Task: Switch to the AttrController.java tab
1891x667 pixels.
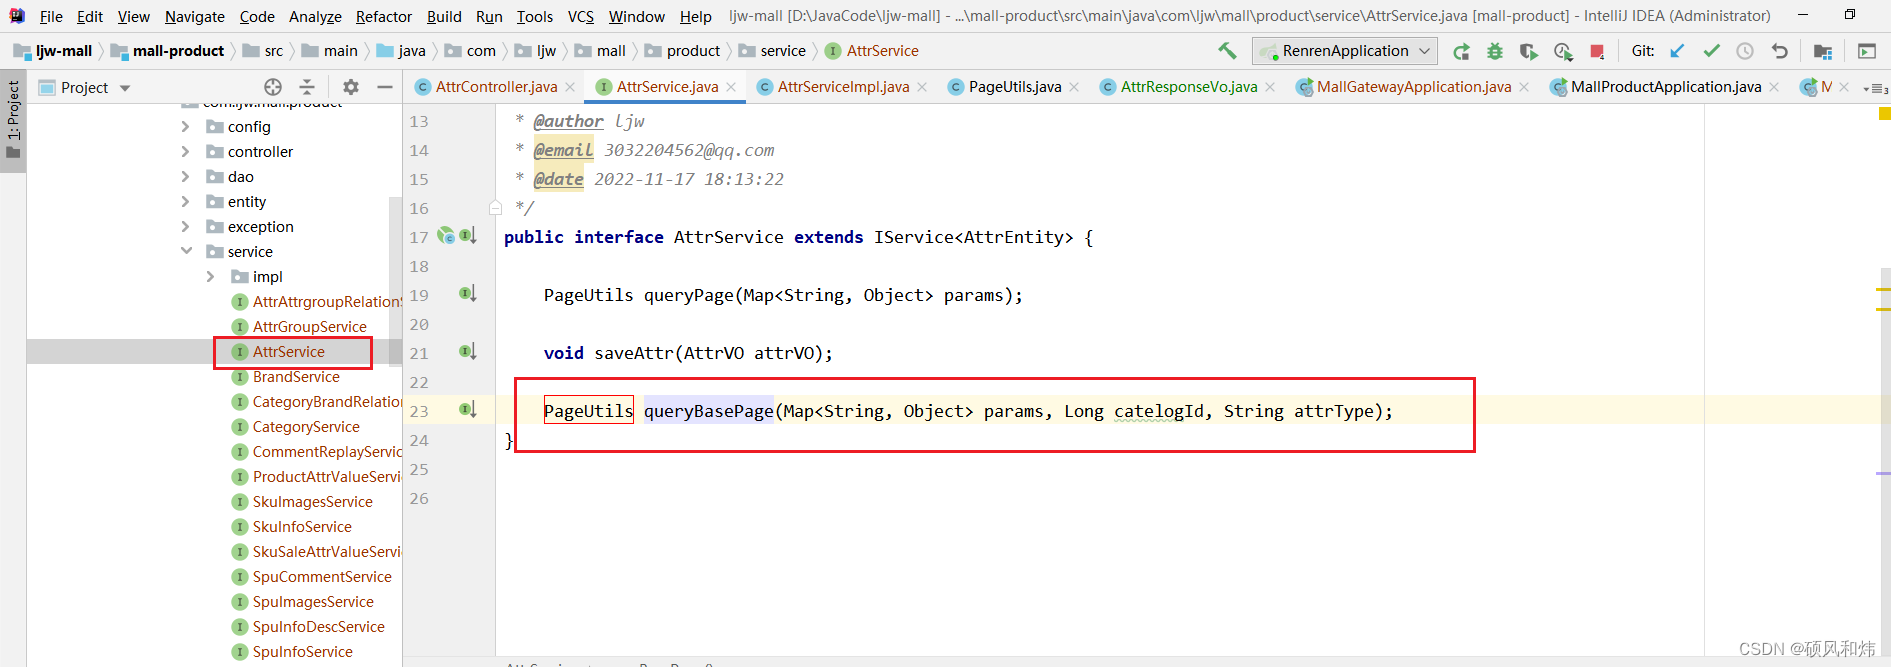Action: tap(496, 87)
